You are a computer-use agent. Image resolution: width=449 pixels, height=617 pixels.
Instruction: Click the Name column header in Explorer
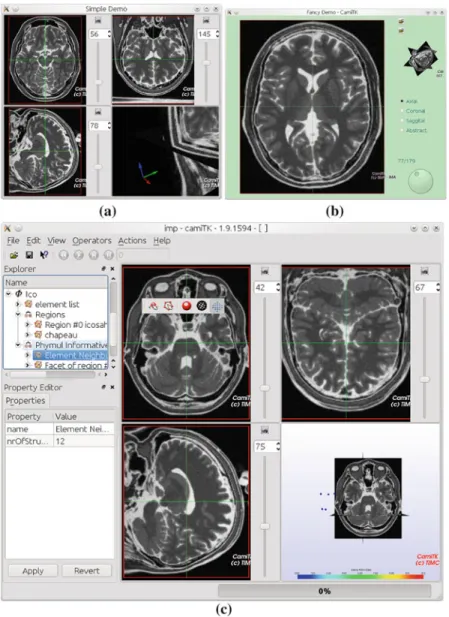tap(55, 282)
